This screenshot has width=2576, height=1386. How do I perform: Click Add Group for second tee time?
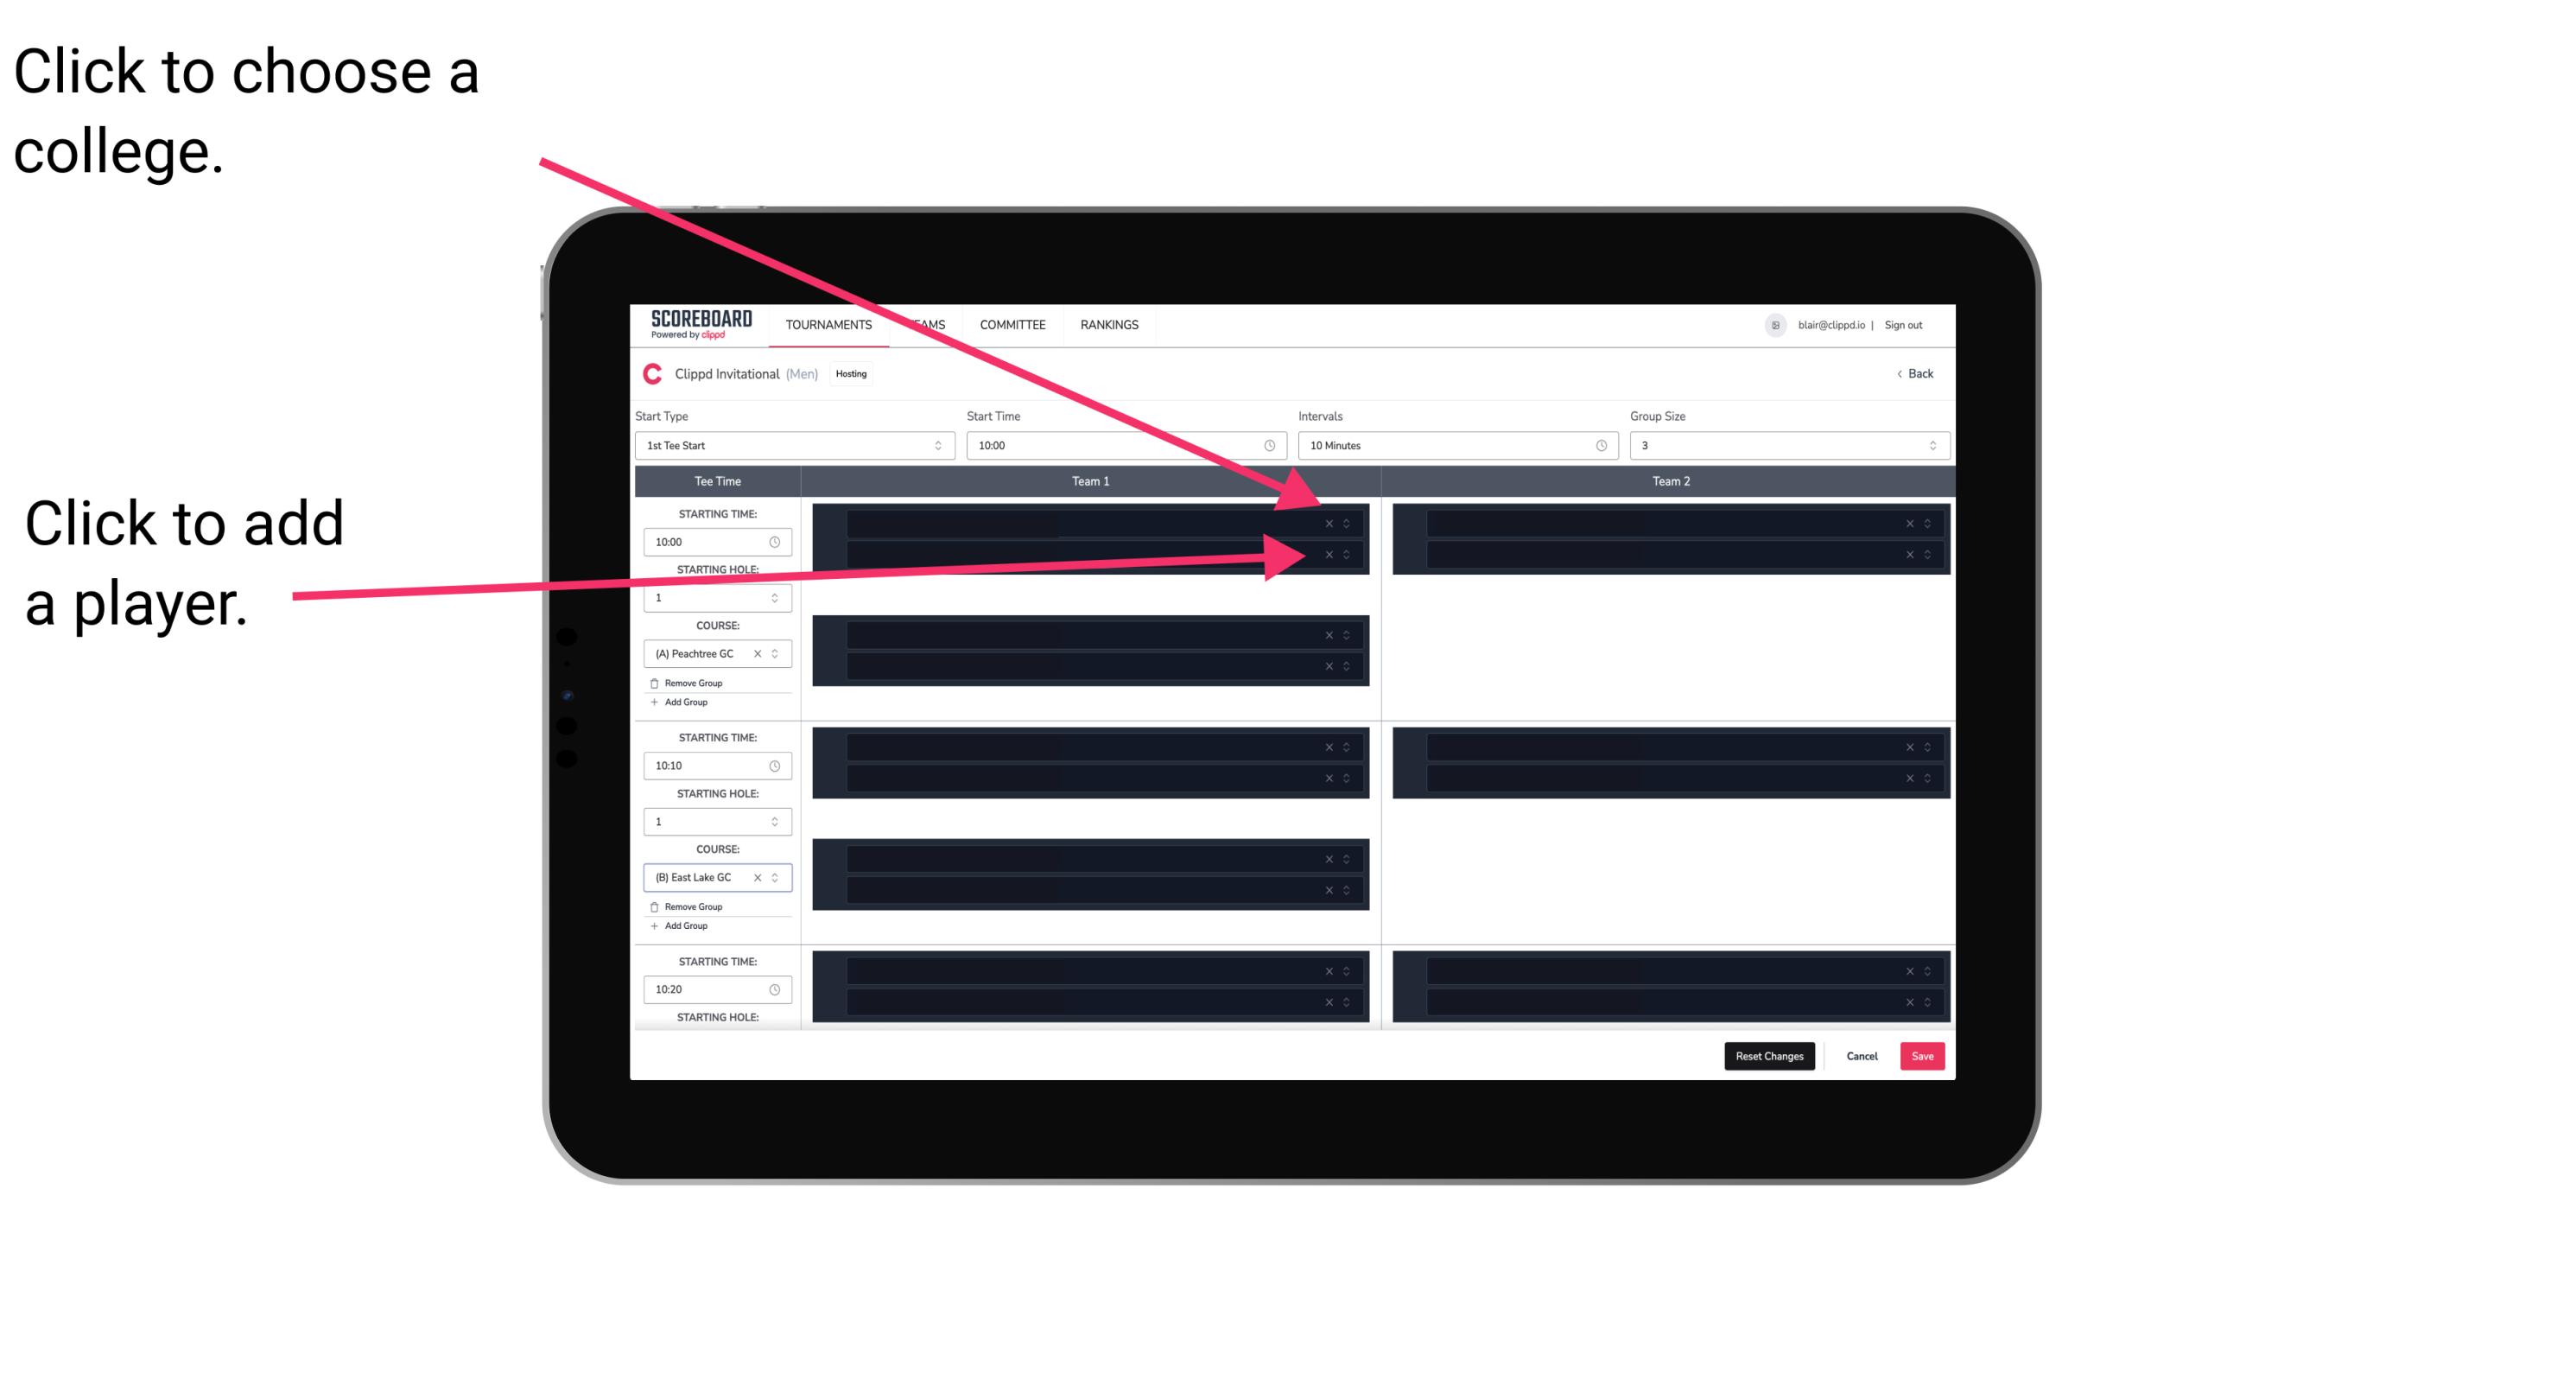(684, 924)
